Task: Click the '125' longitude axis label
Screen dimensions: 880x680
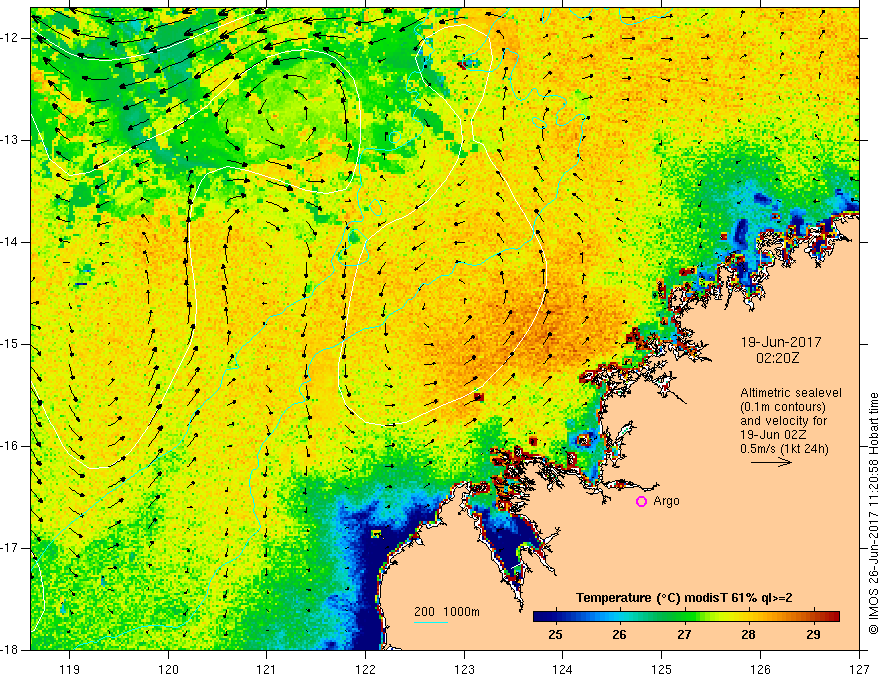Action: 662,670
